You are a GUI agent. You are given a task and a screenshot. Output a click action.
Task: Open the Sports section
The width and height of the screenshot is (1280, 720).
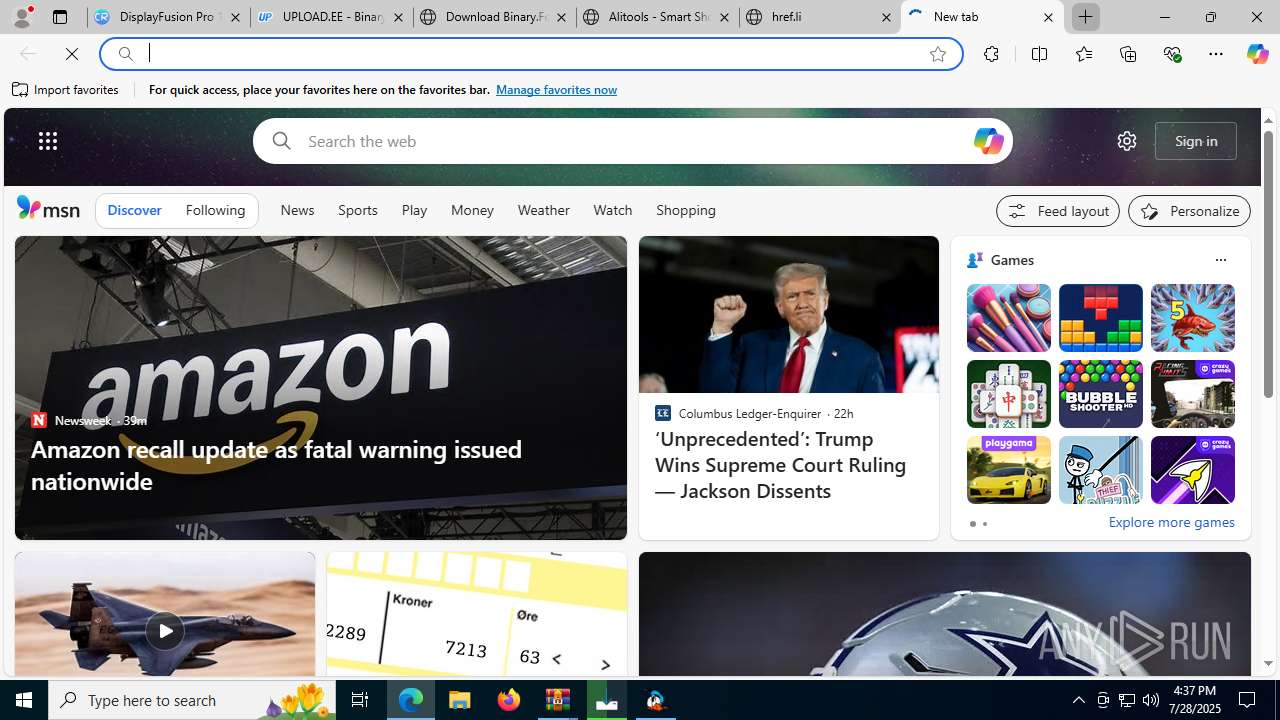pyautogui.click(x=357, y=210)
